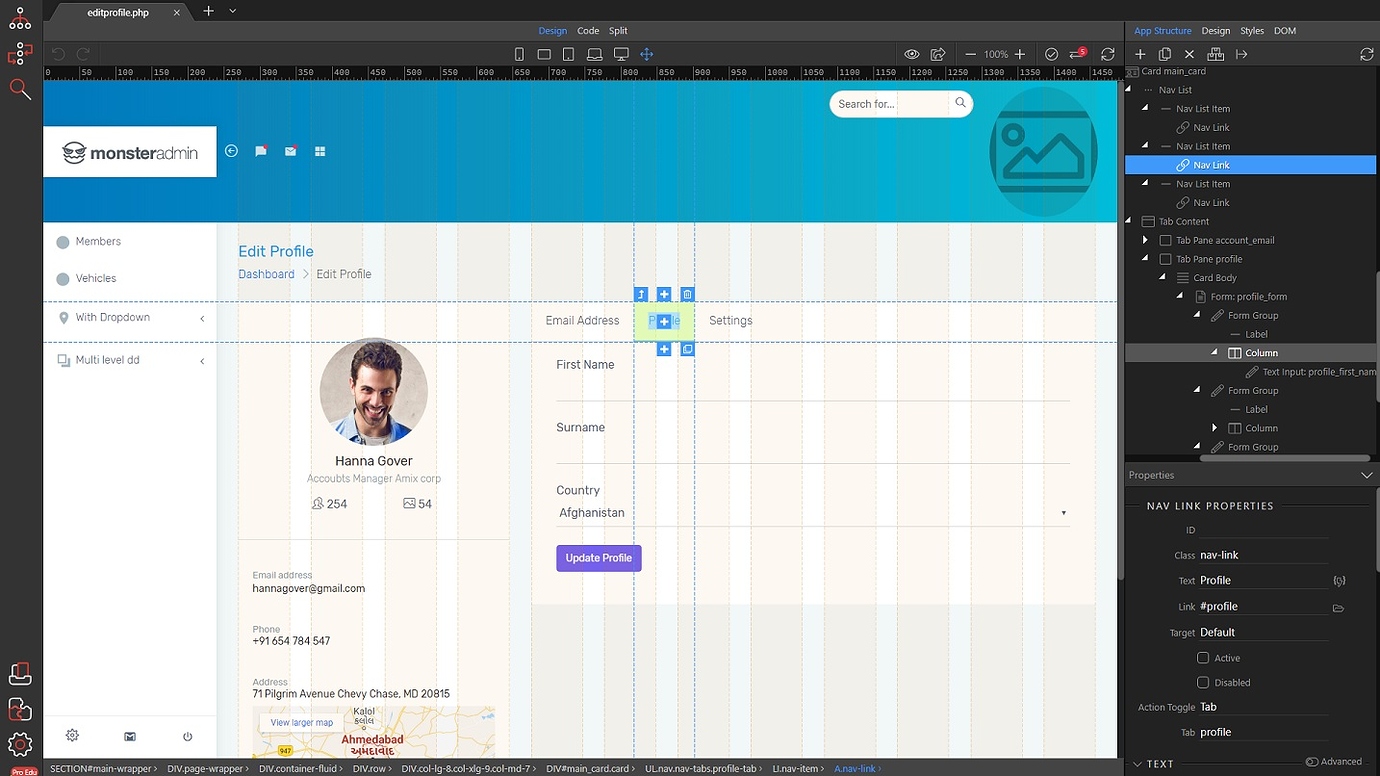The image size is (1380, 776).
Task: Open the page in external browser
Action: point(938,54)
